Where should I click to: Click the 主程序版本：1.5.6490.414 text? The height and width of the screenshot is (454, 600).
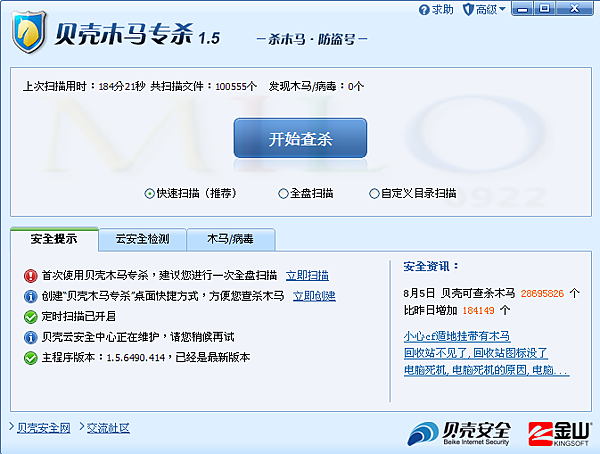point(103,358)
